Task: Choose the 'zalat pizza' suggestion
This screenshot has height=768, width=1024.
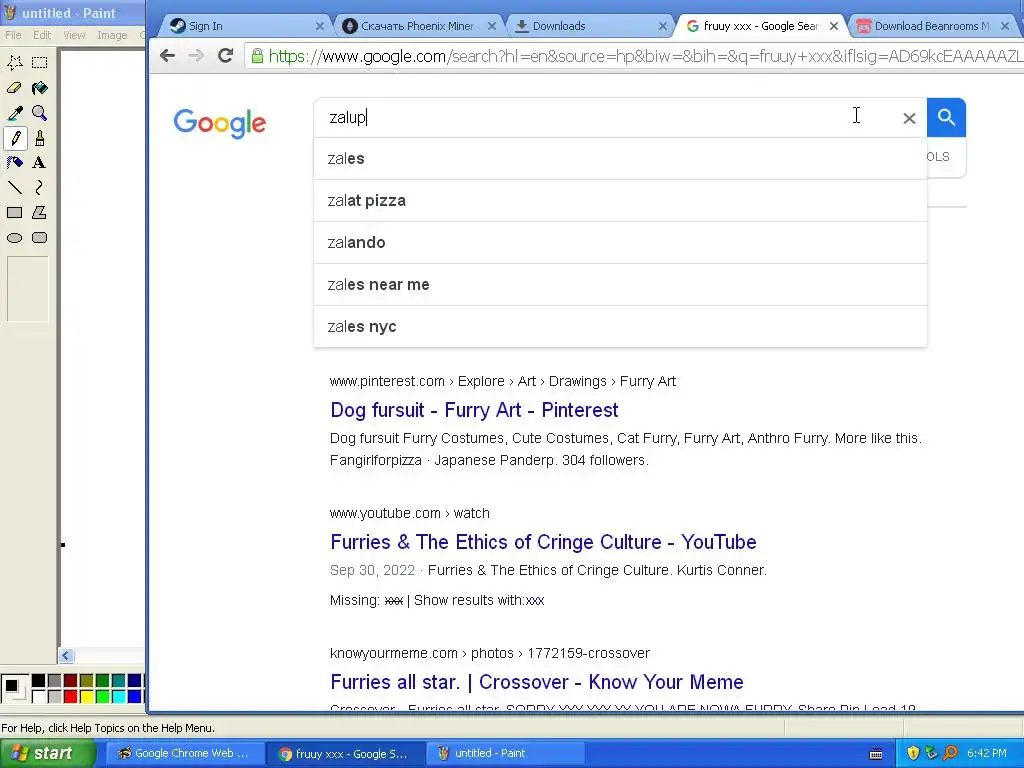Action: click(620, 200)
